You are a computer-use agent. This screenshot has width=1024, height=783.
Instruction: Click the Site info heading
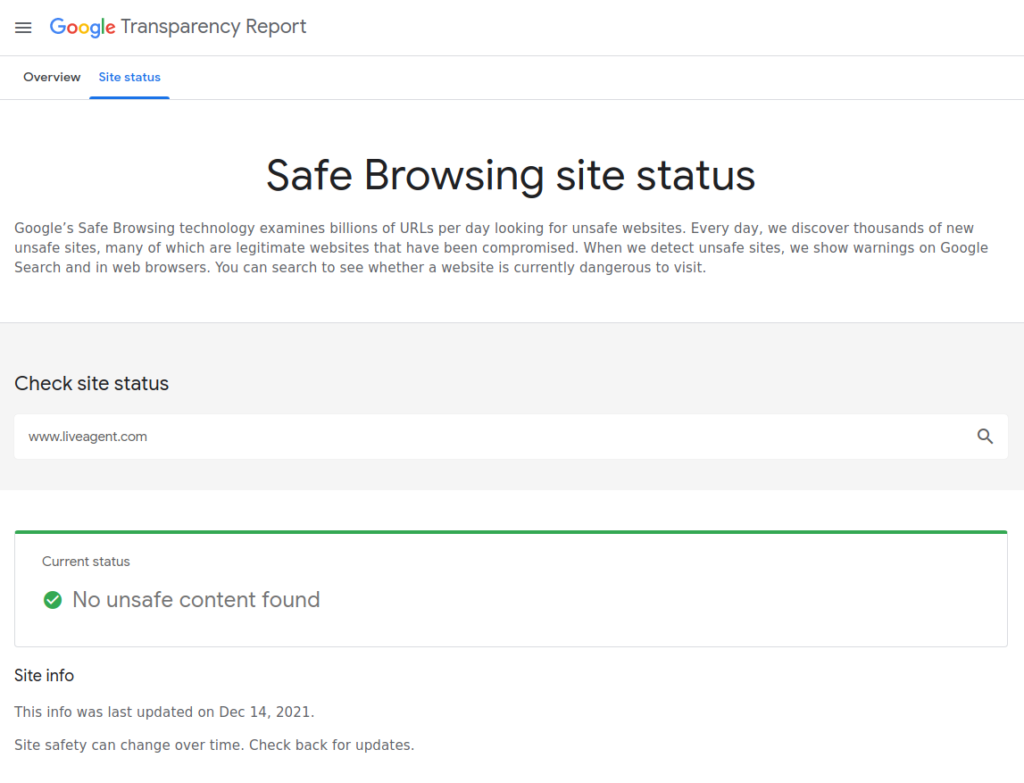point(44,675)
